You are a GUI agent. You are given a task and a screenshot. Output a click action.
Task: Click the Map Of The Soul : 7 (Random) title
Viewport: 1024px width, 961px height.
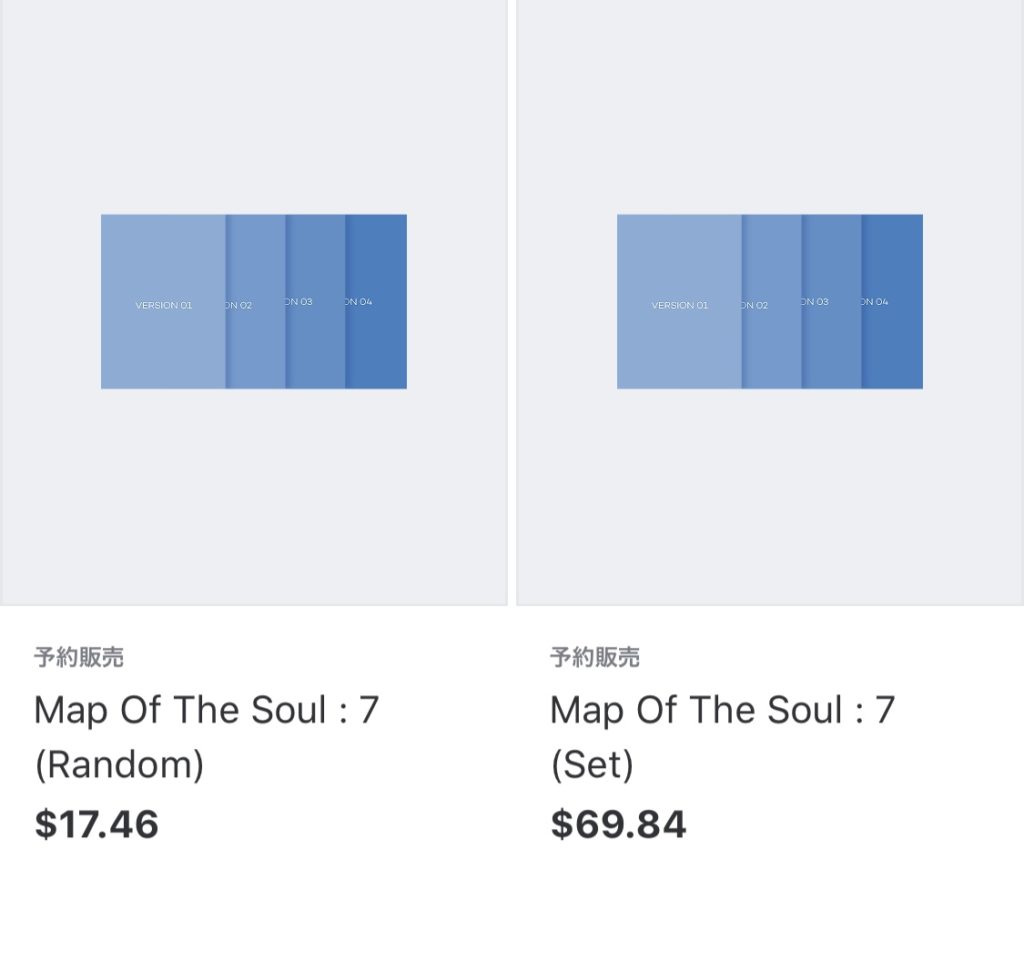206,737
